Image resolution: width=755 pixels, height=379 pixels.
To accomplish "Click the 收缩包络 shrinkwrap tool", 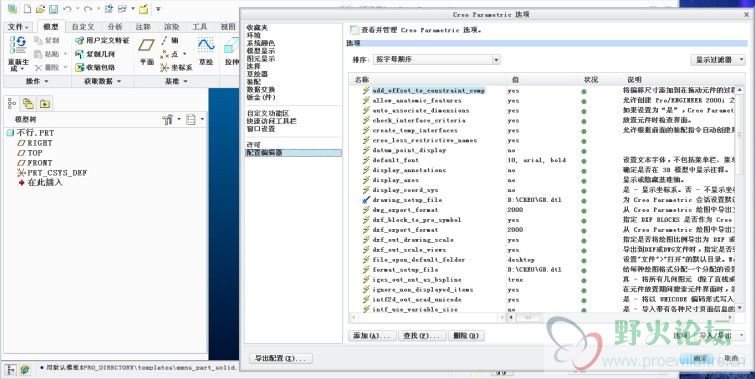I will pos(95,67).
